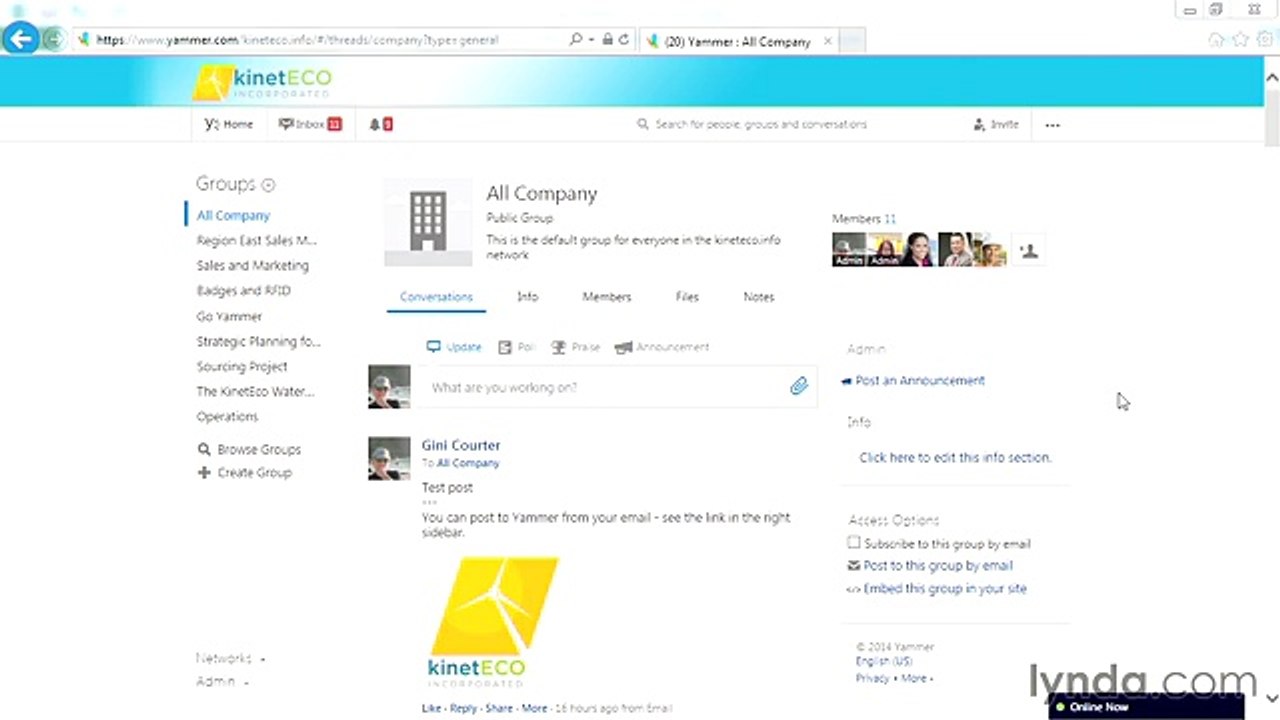
Task: Click Browse Groups in the sidebar
Action: click(x=249, y=449)
